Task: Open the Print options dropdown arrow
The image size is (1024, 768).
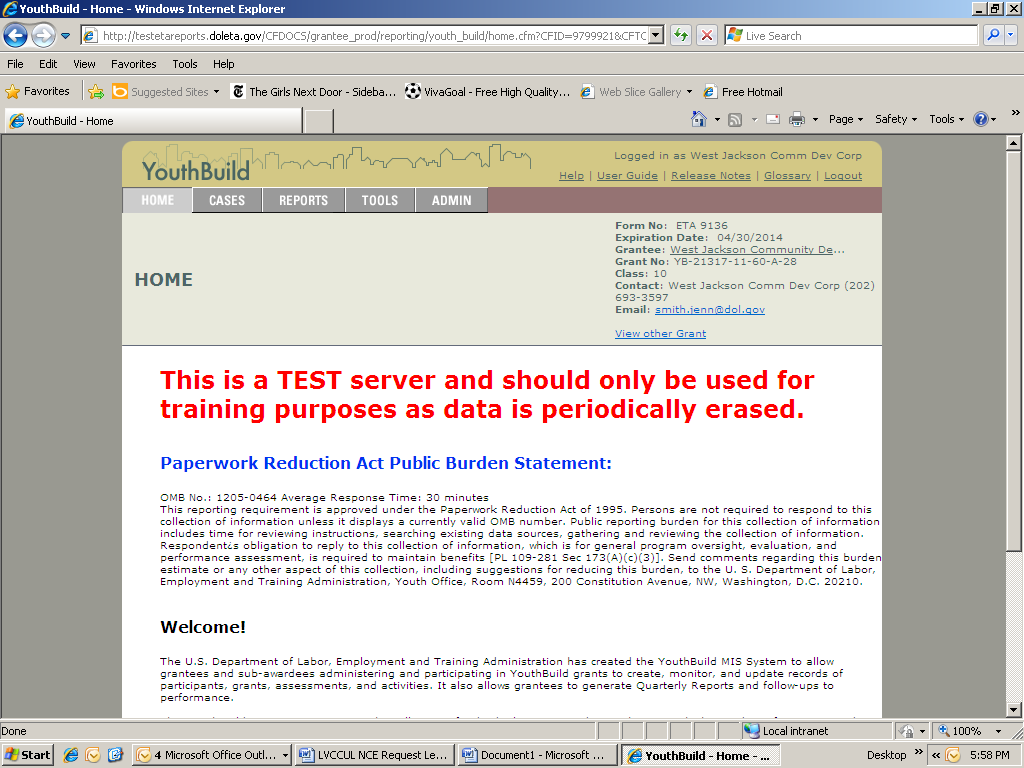Action: 815,120
